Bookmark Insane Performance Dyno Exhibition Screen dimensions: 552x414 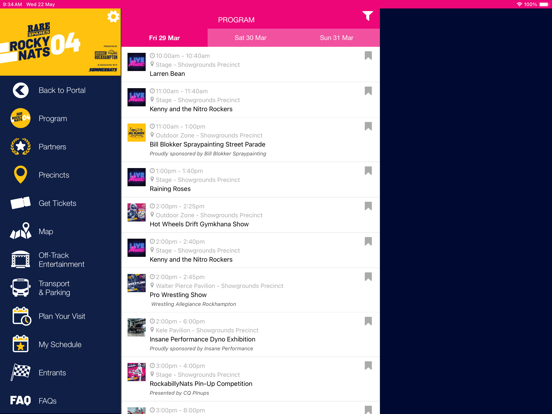pyautogui.click(x=368, y=321)
